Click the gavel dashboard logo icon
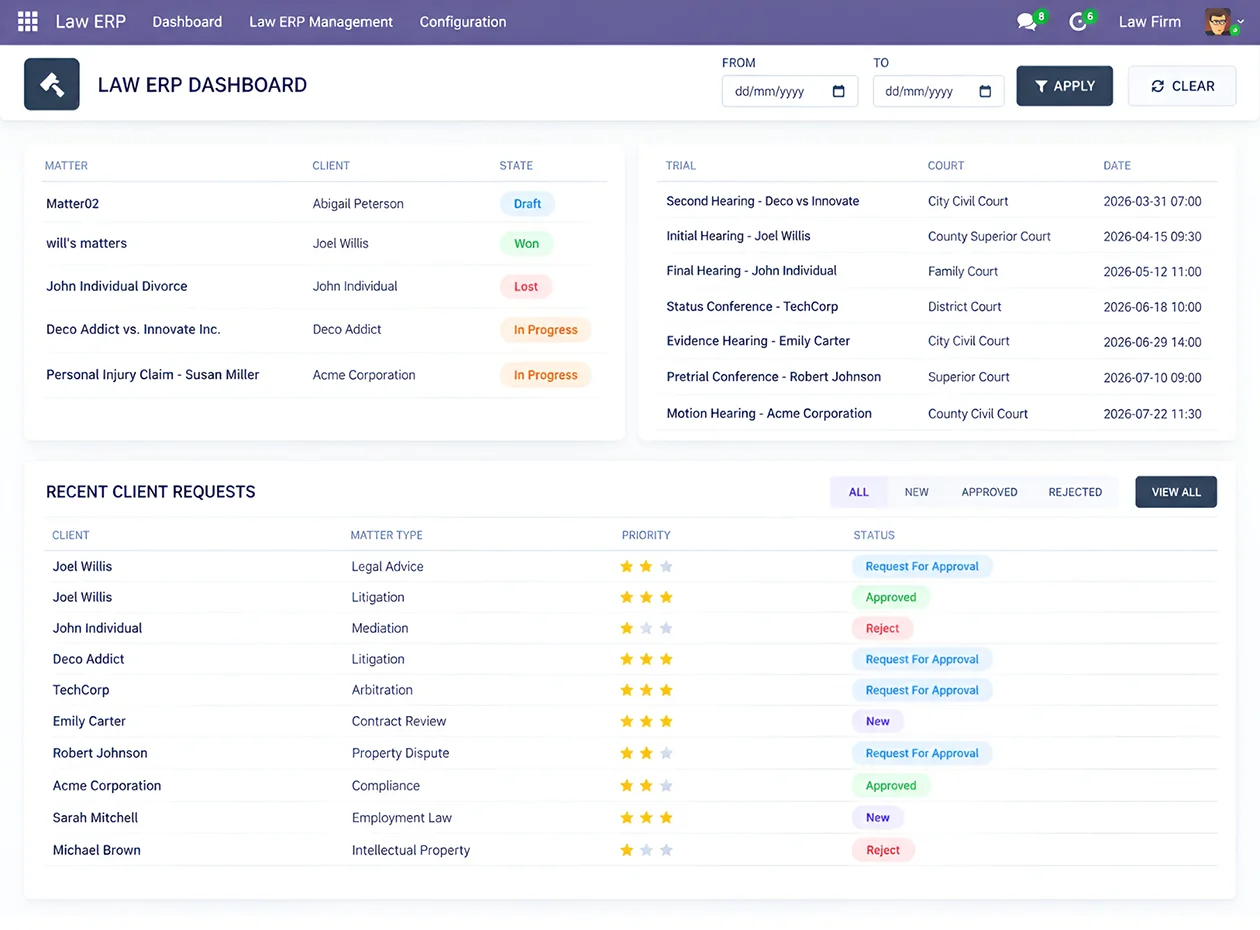1260x930 pixels. pyautogui.click(x=52, y=85)
